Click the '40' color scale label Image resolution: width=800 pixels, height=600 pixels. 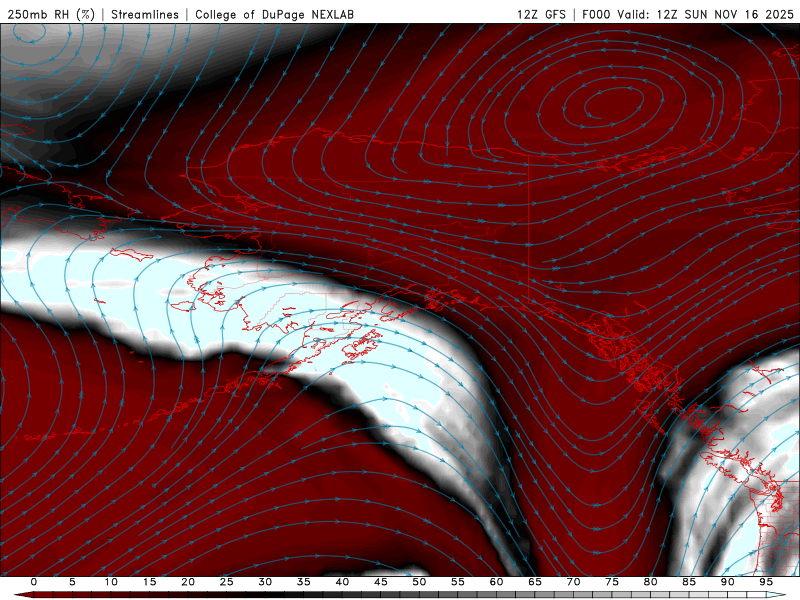coord(342,582)
